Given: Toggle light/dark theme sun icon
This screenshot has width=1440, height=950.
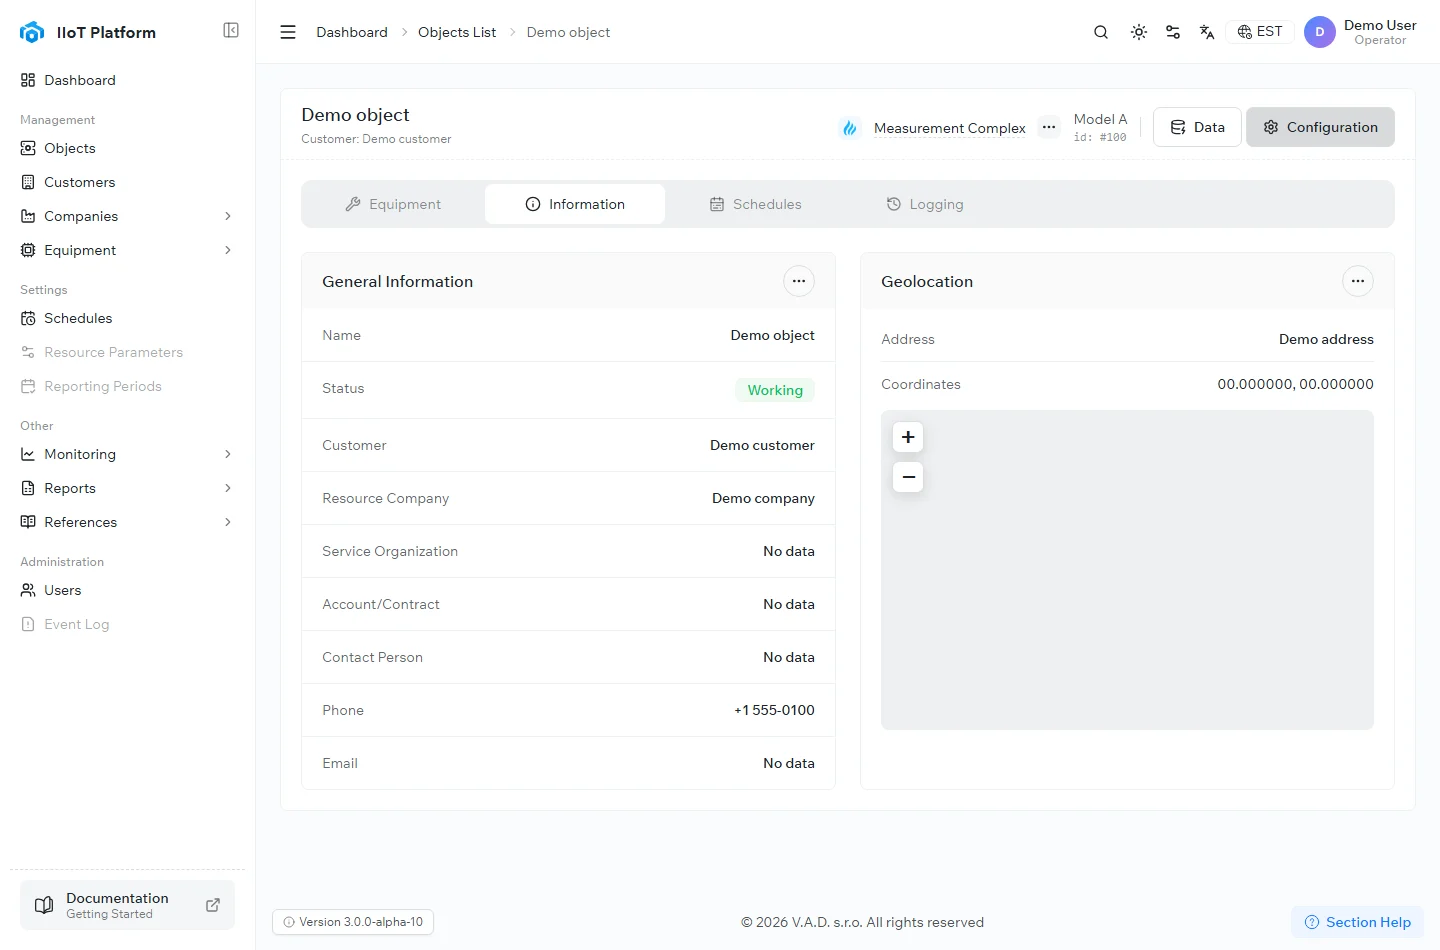Looking at the screenshot, I should 1139,32.
